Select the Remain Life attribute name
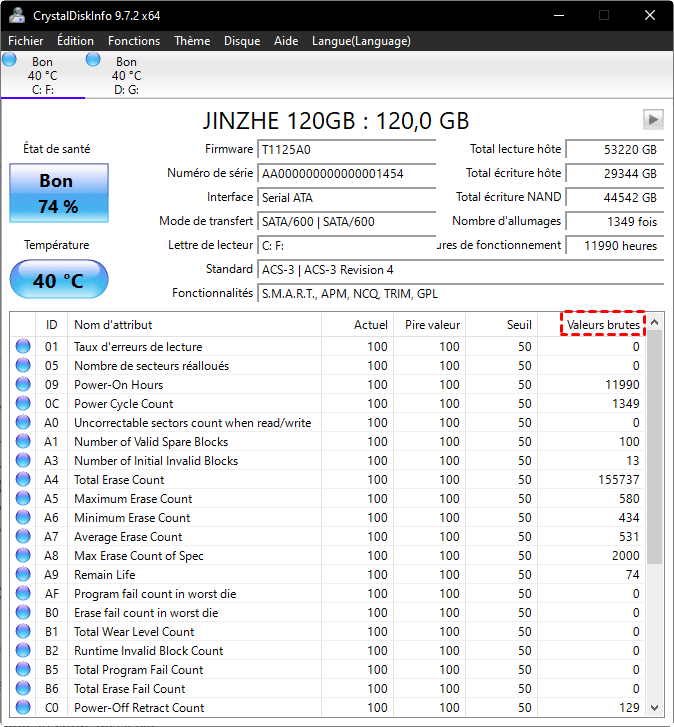The image size is (674, 727). [105, 574]
